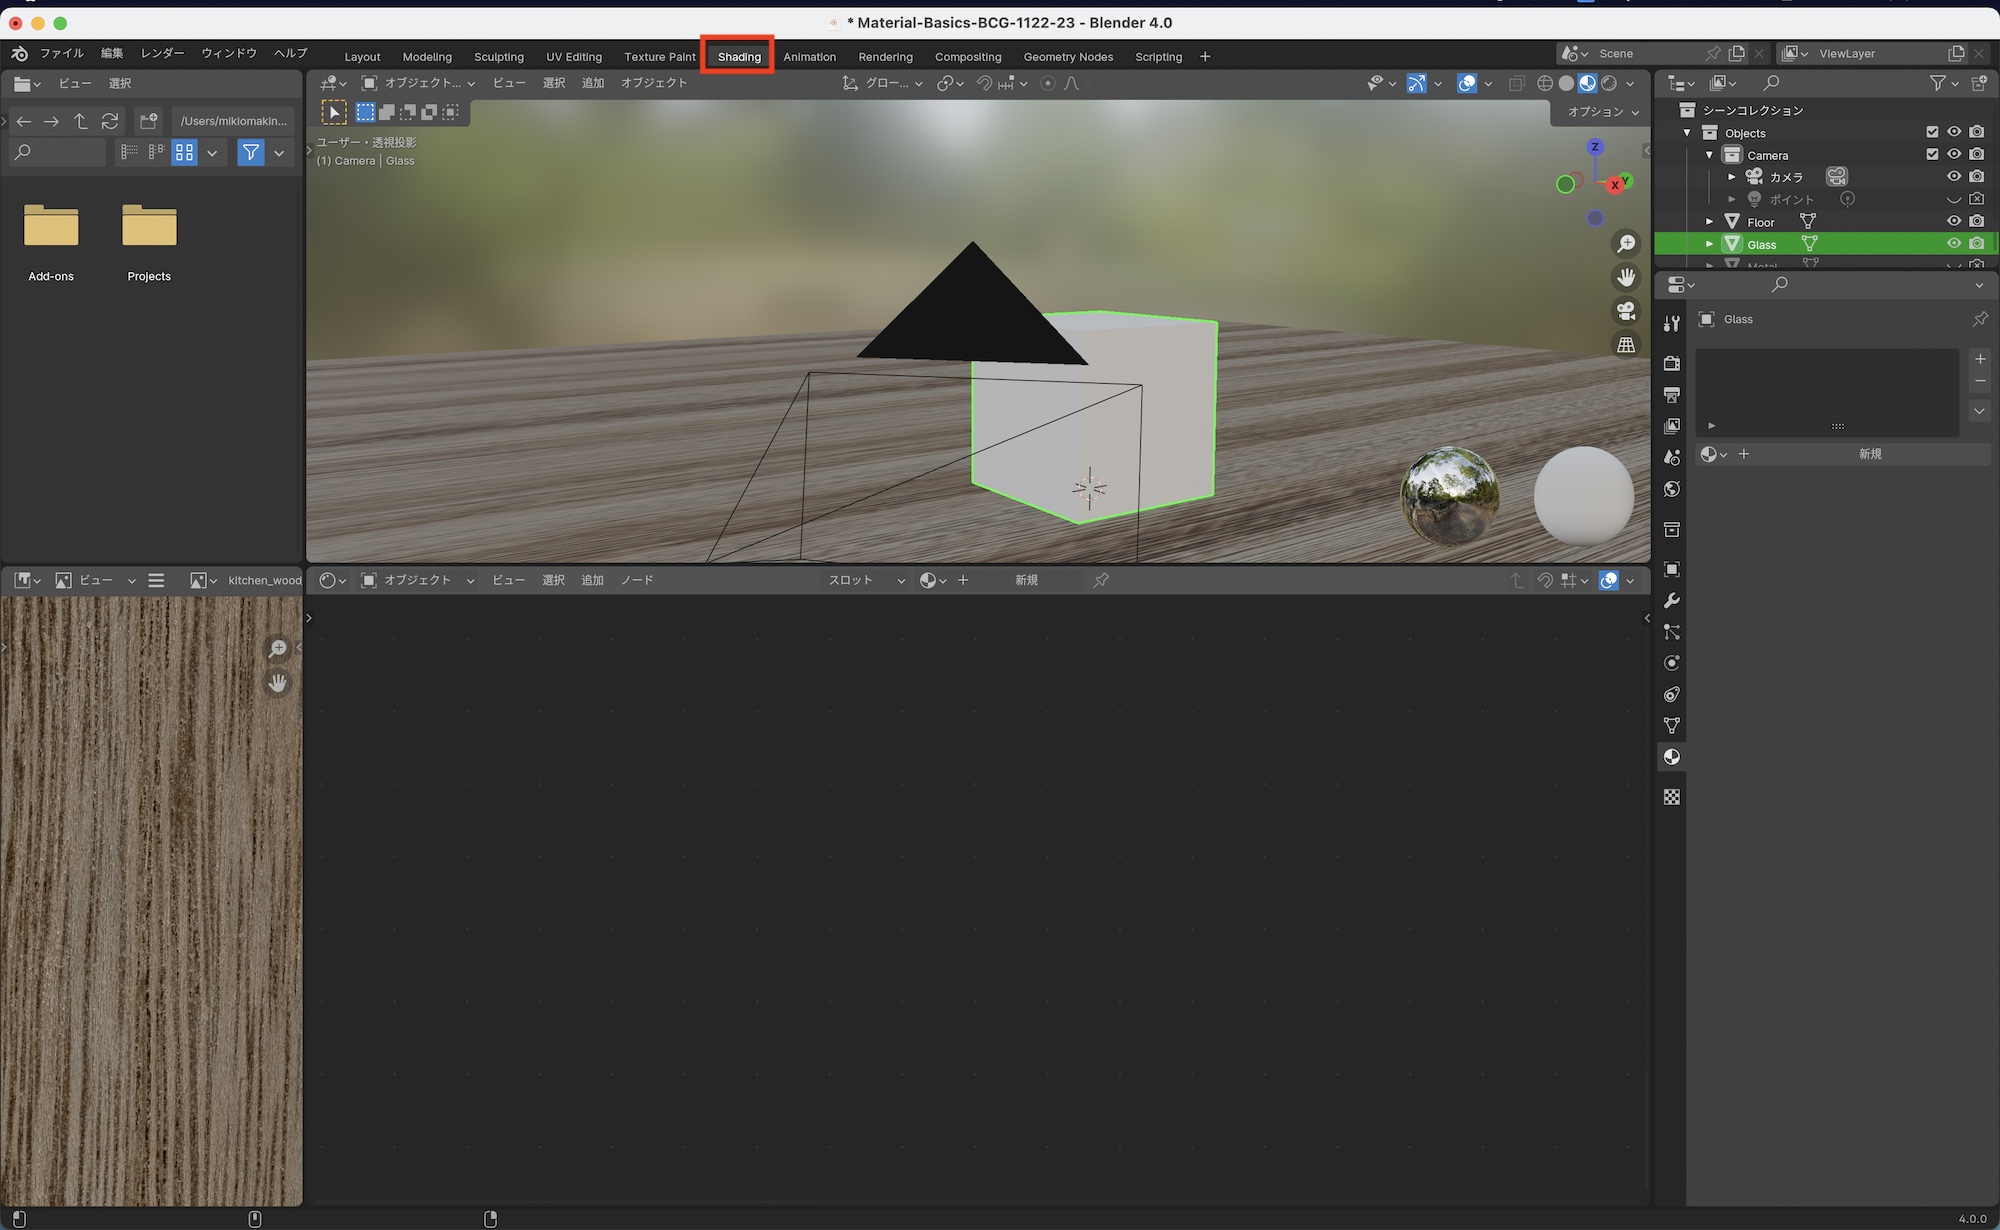2000x1230 pixels.
Task: Switch viewport to perspective/orthographic grid icon
Action: [1626, 345]
